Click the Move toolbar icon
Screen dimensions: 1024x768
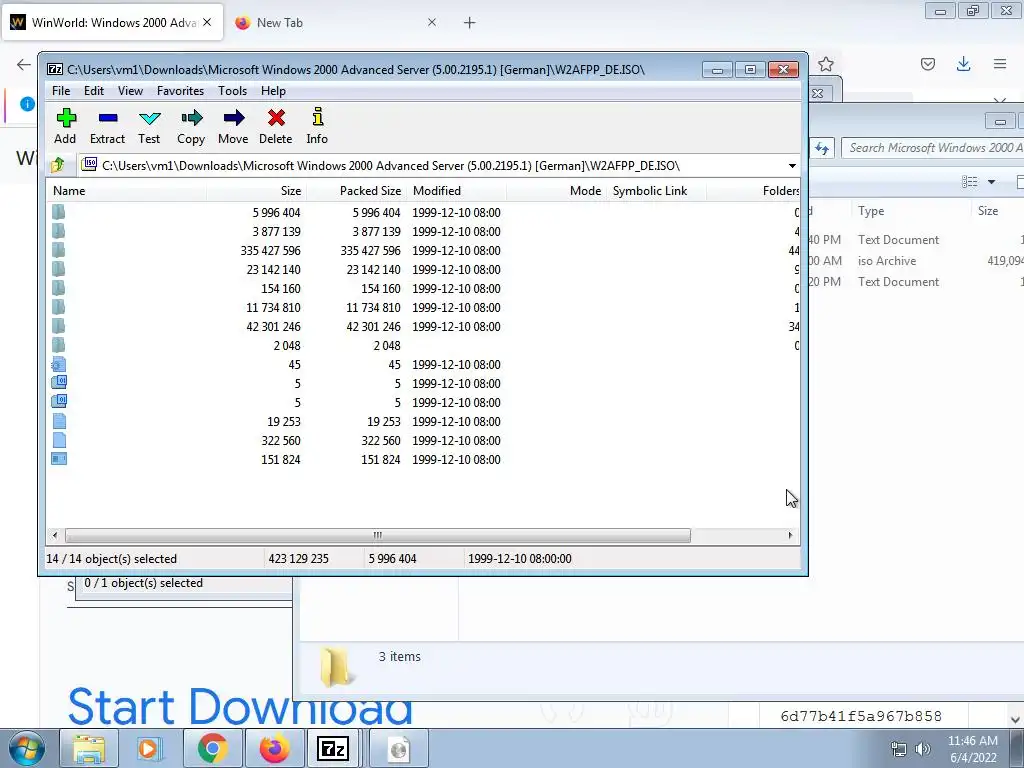233,126
